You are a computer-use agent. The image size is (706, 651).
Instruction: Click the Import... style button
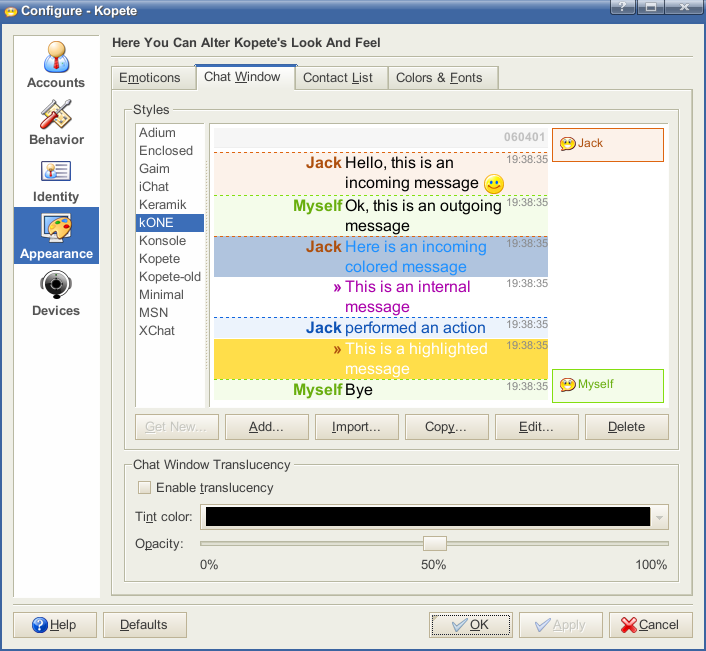coord(357,427)
